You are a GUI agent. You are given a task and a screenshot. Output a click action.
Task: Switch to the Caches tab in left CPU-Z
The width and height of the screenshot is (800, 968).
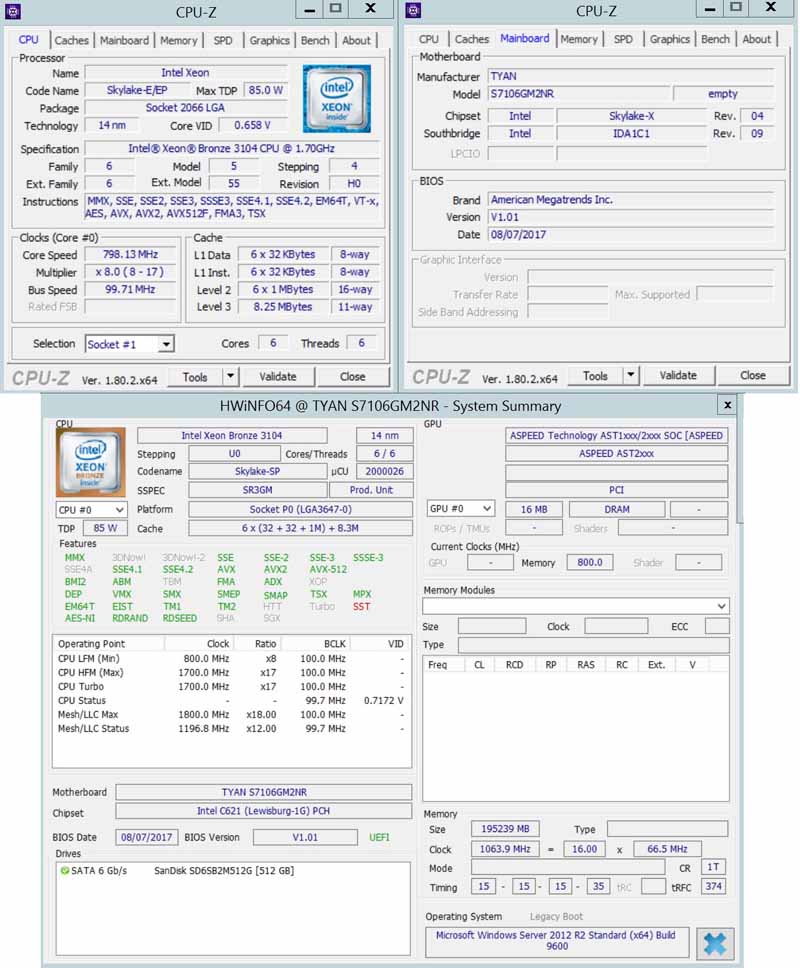(71, 41)
